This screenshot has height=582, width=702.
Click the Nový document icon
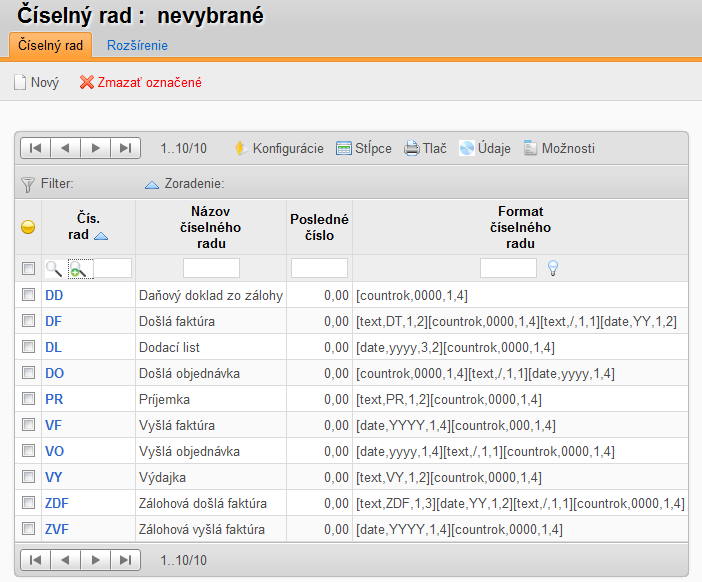pyautogui.click(x=20, y=82)
